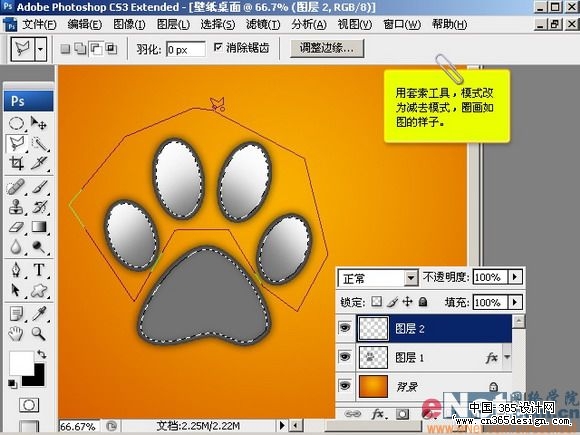Toggle the 消除锯齿 anti-alias checkbox
Viewport: 580px width, 435px height.
(218, 47)
